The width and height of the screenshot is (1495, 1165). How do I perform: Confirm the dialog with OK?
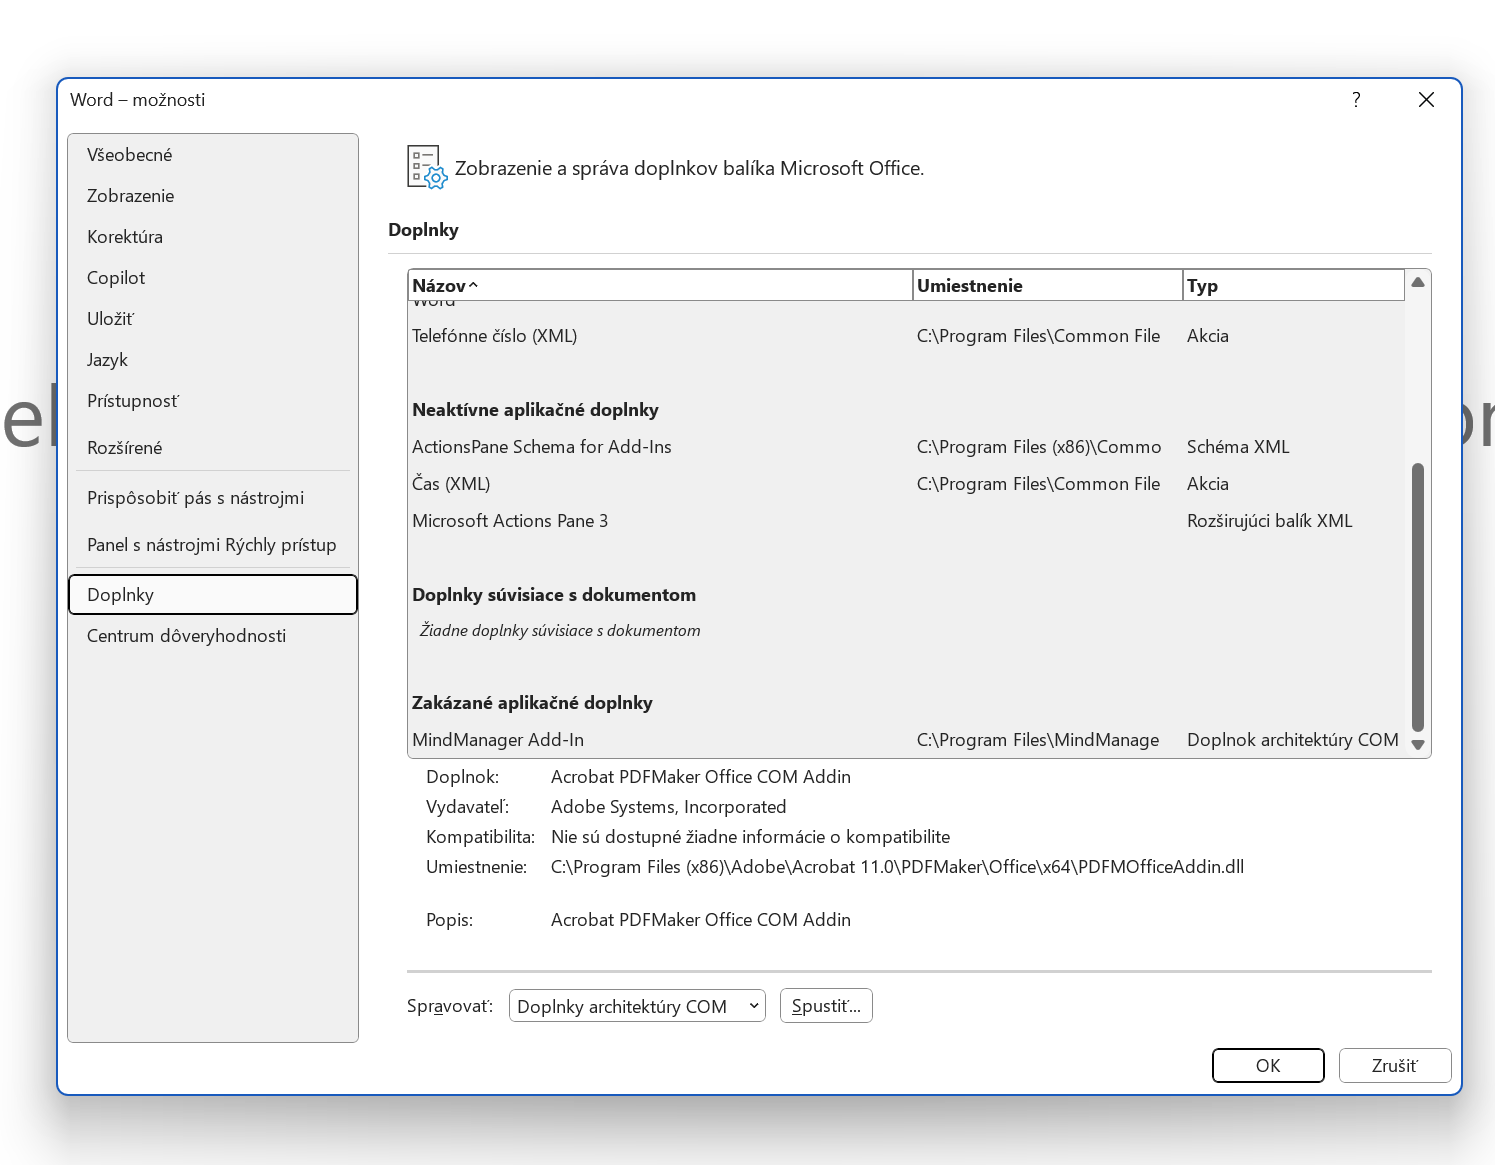(1267, 1065)
